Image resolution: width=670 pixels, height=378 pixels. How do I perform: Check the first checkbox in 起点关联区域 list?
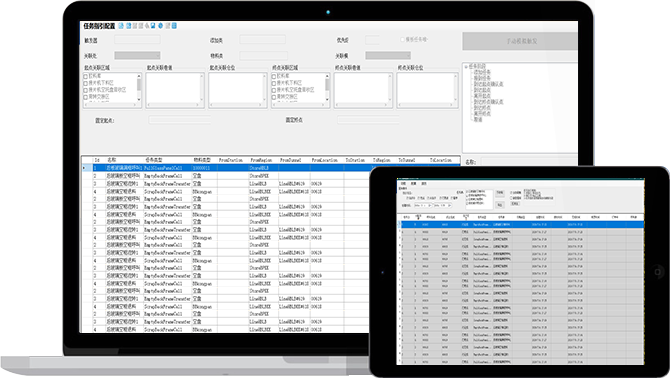(85, 76)
